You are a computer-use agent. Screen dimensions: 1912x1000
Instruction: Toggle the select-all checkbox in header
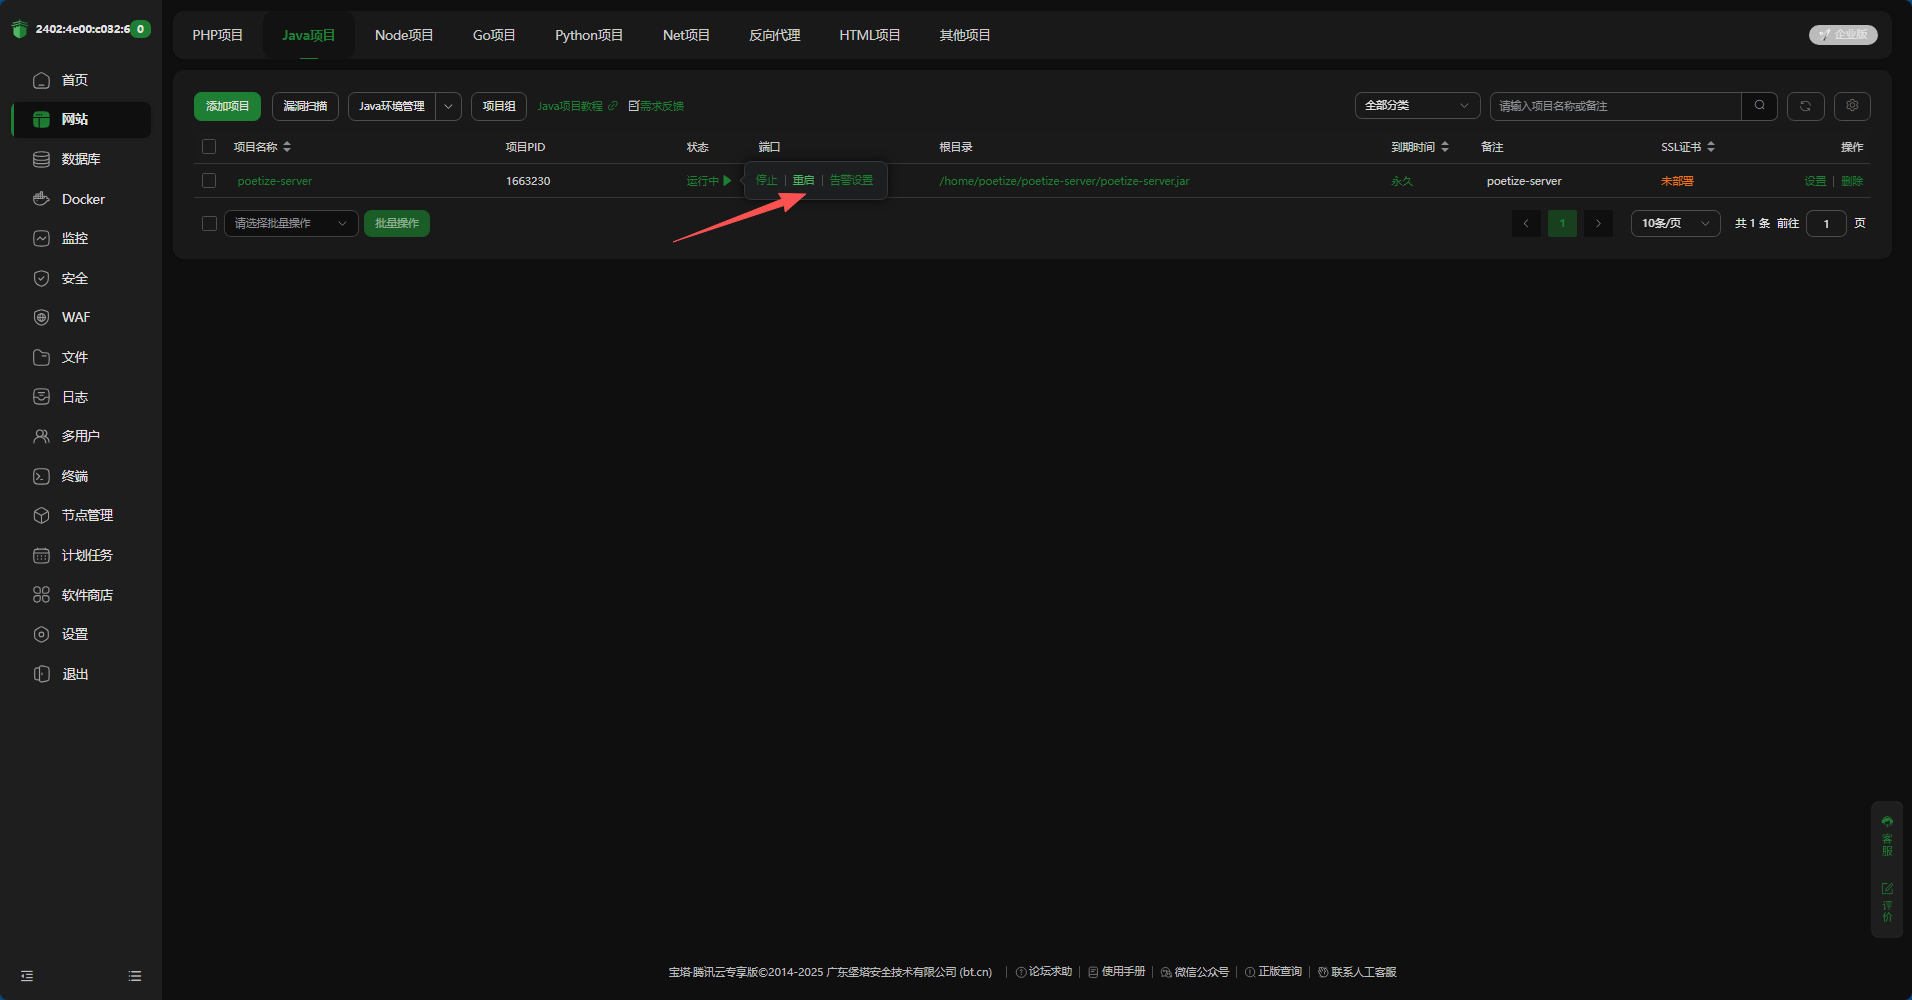pos(209,147)
